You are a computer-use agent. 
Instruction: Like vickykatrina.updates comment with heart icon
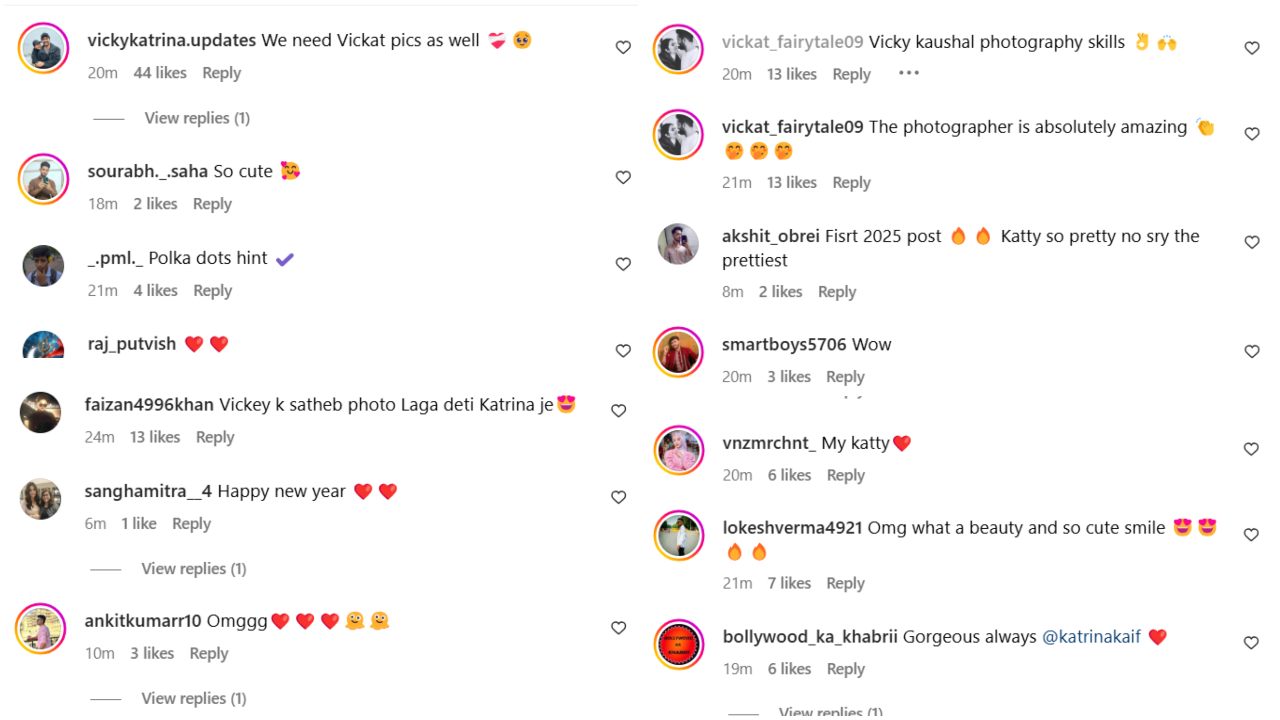pos(623,47)
